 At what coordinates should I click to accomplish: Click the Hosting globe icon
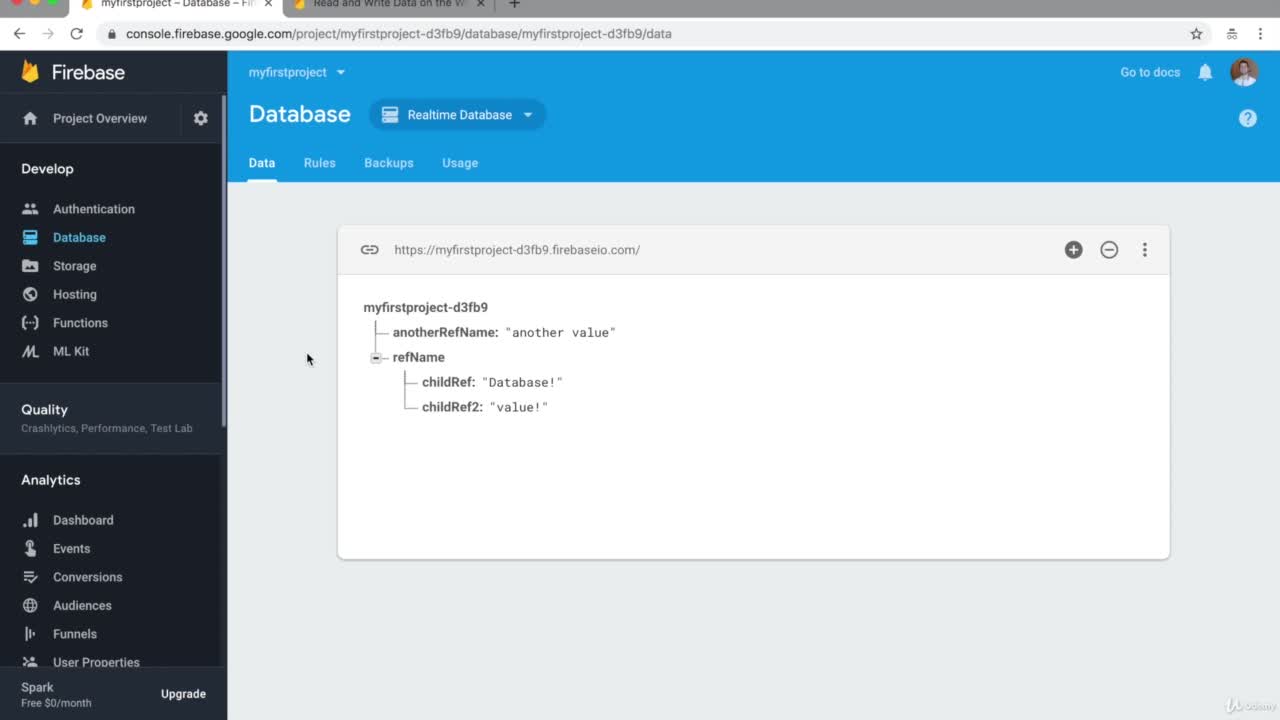pyautogui.click(x=30, y=294)
